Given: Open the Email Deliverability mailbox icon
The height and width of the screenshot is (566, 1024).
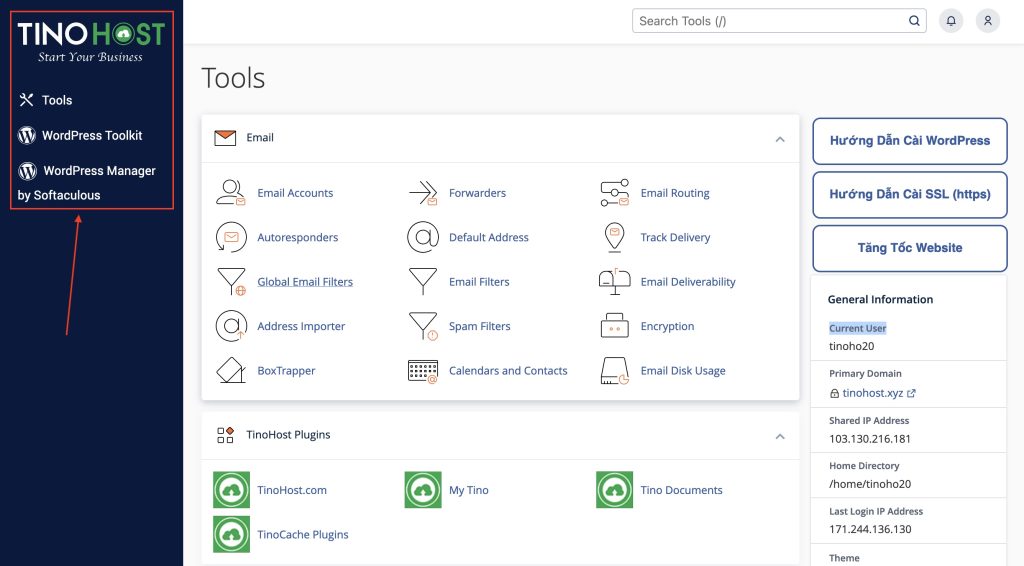Looking at the screenshot, I should [x=614, y=281].
